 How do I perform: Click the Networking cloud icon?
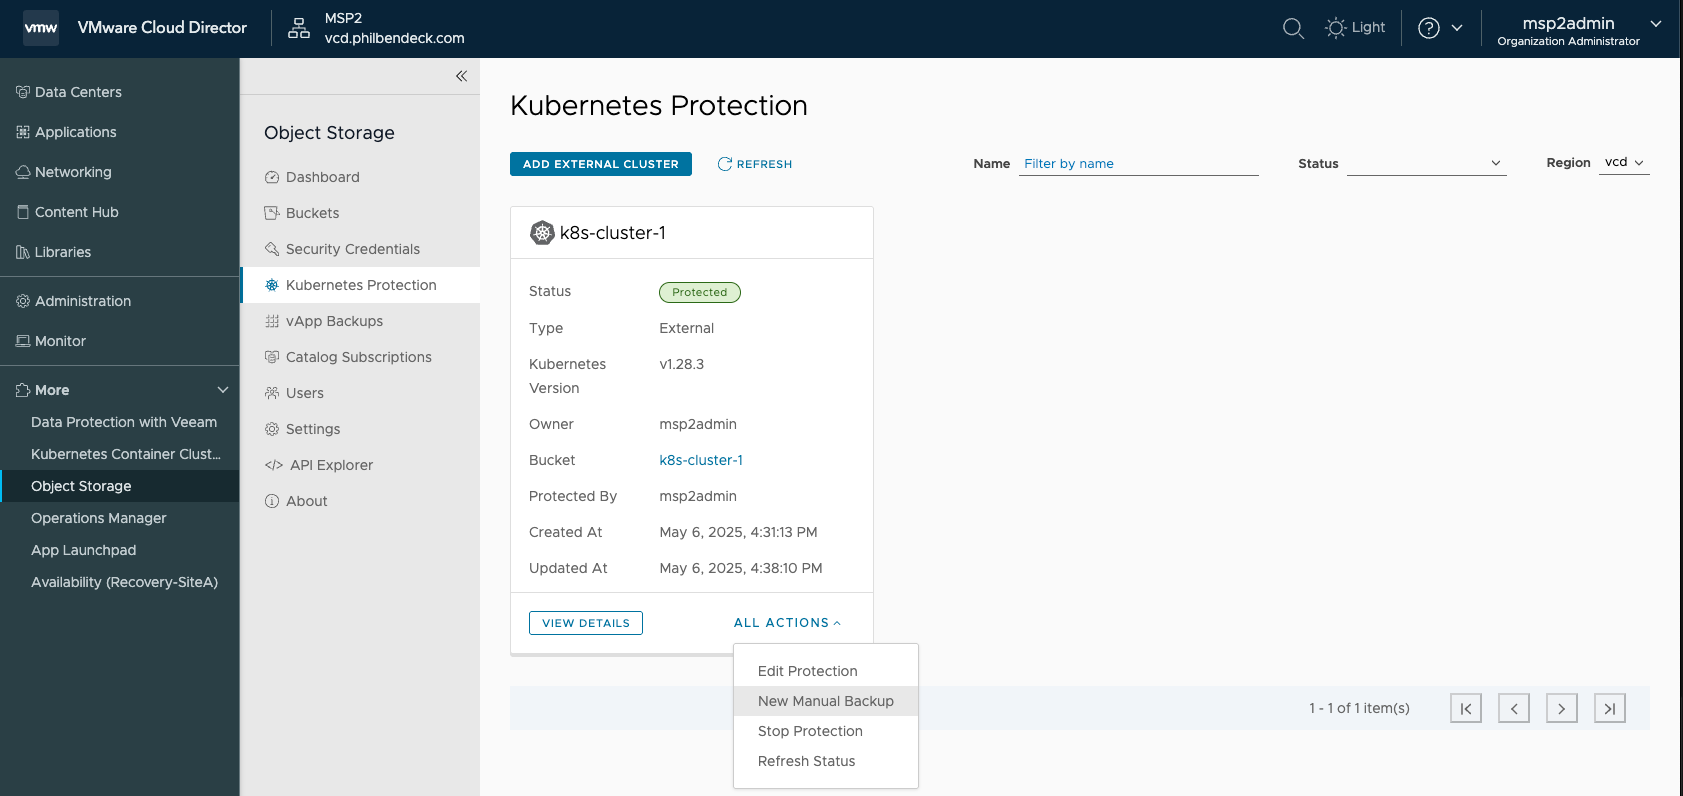23,172
